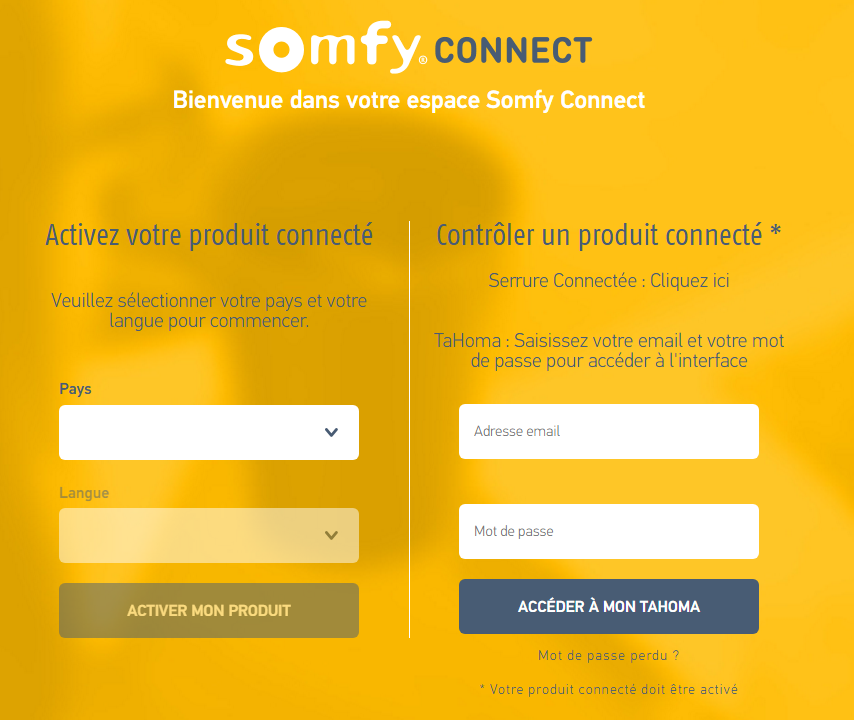Image resolution: width=854 pixels, height=720 pixels.
Task: Click the Somfy logo at top
Action: (326, 47)
